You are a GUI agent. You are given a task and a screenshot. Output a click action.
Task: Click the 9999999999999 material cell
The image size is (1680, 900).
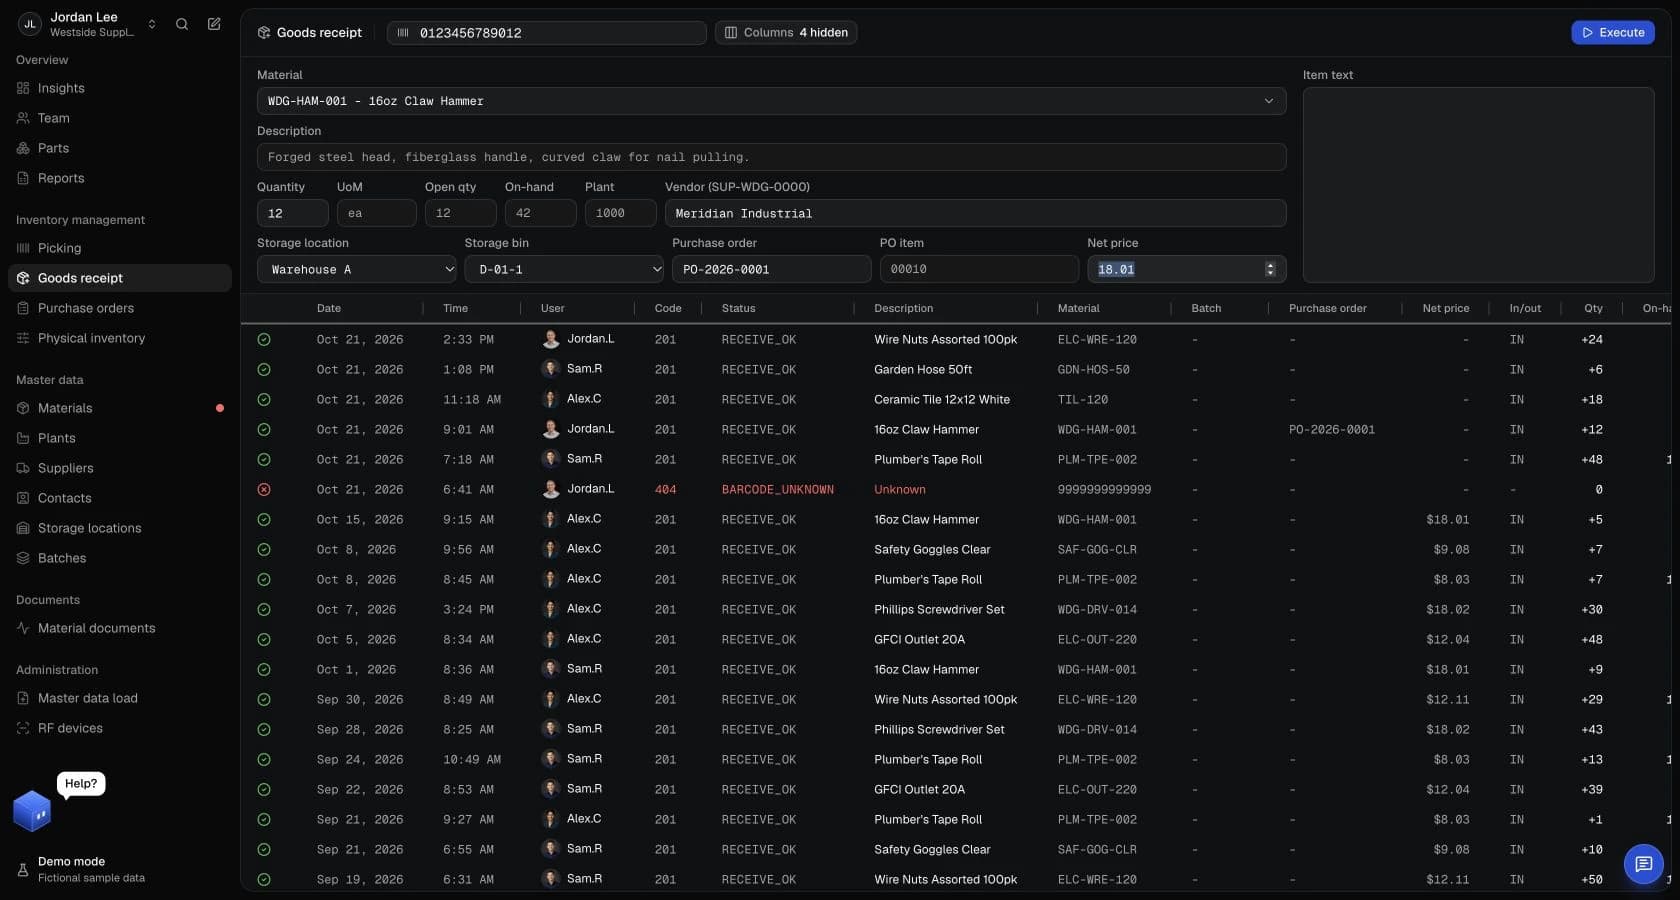coord(1104,490)
